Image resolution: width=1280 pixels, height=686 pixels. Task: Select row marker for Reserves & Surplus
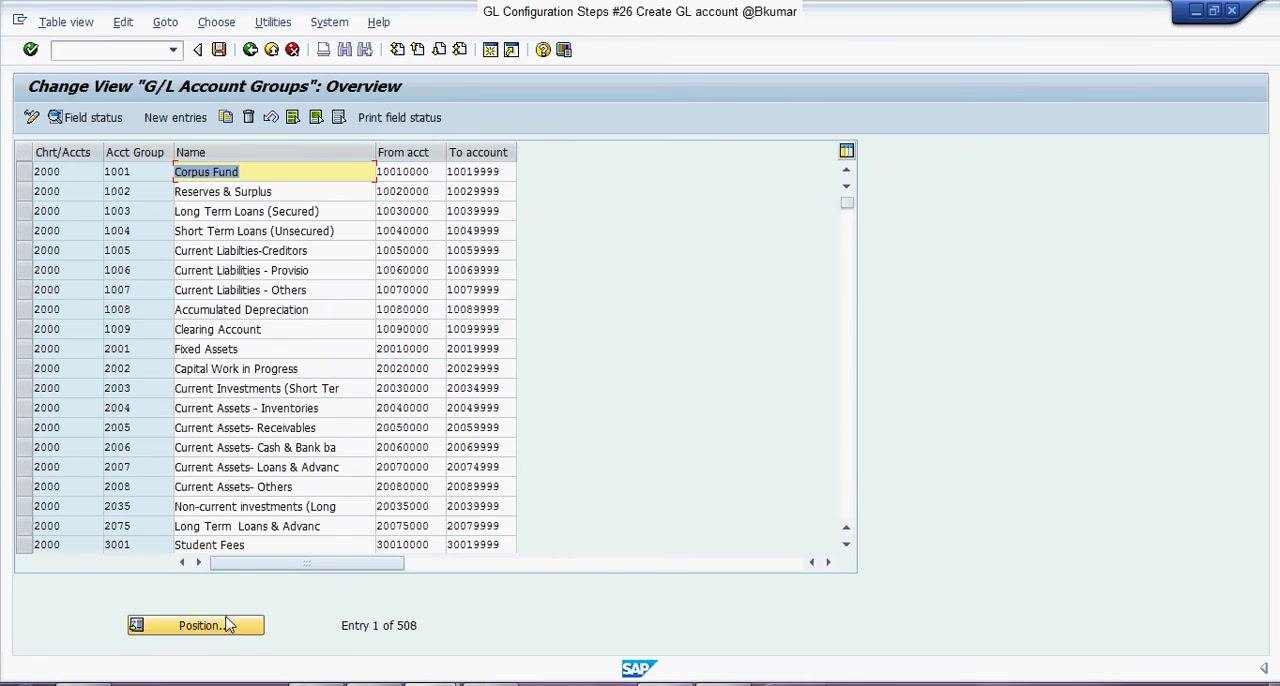pos(23,192)
